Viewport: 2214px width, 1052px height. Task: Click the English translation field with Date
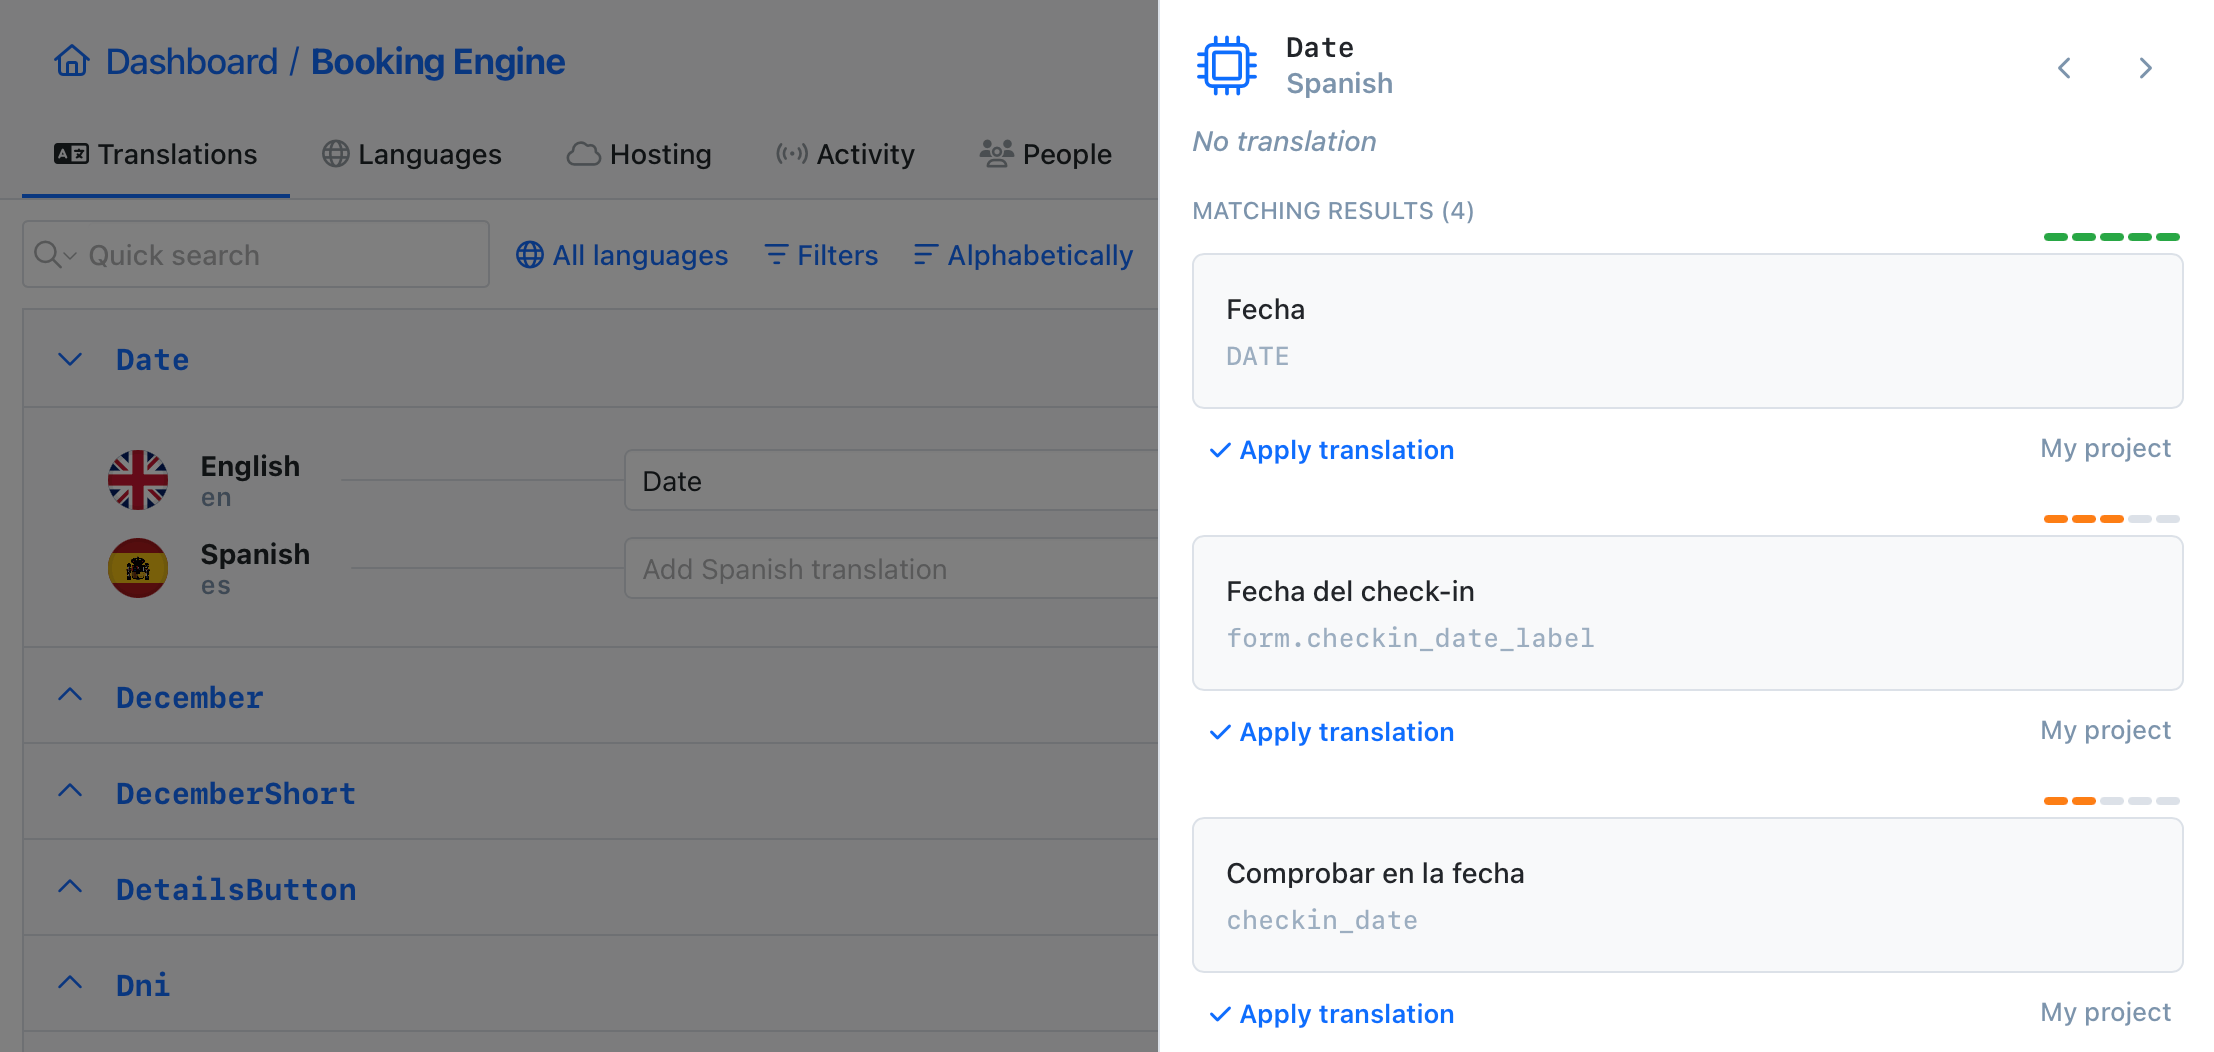(x=891, y=481)
